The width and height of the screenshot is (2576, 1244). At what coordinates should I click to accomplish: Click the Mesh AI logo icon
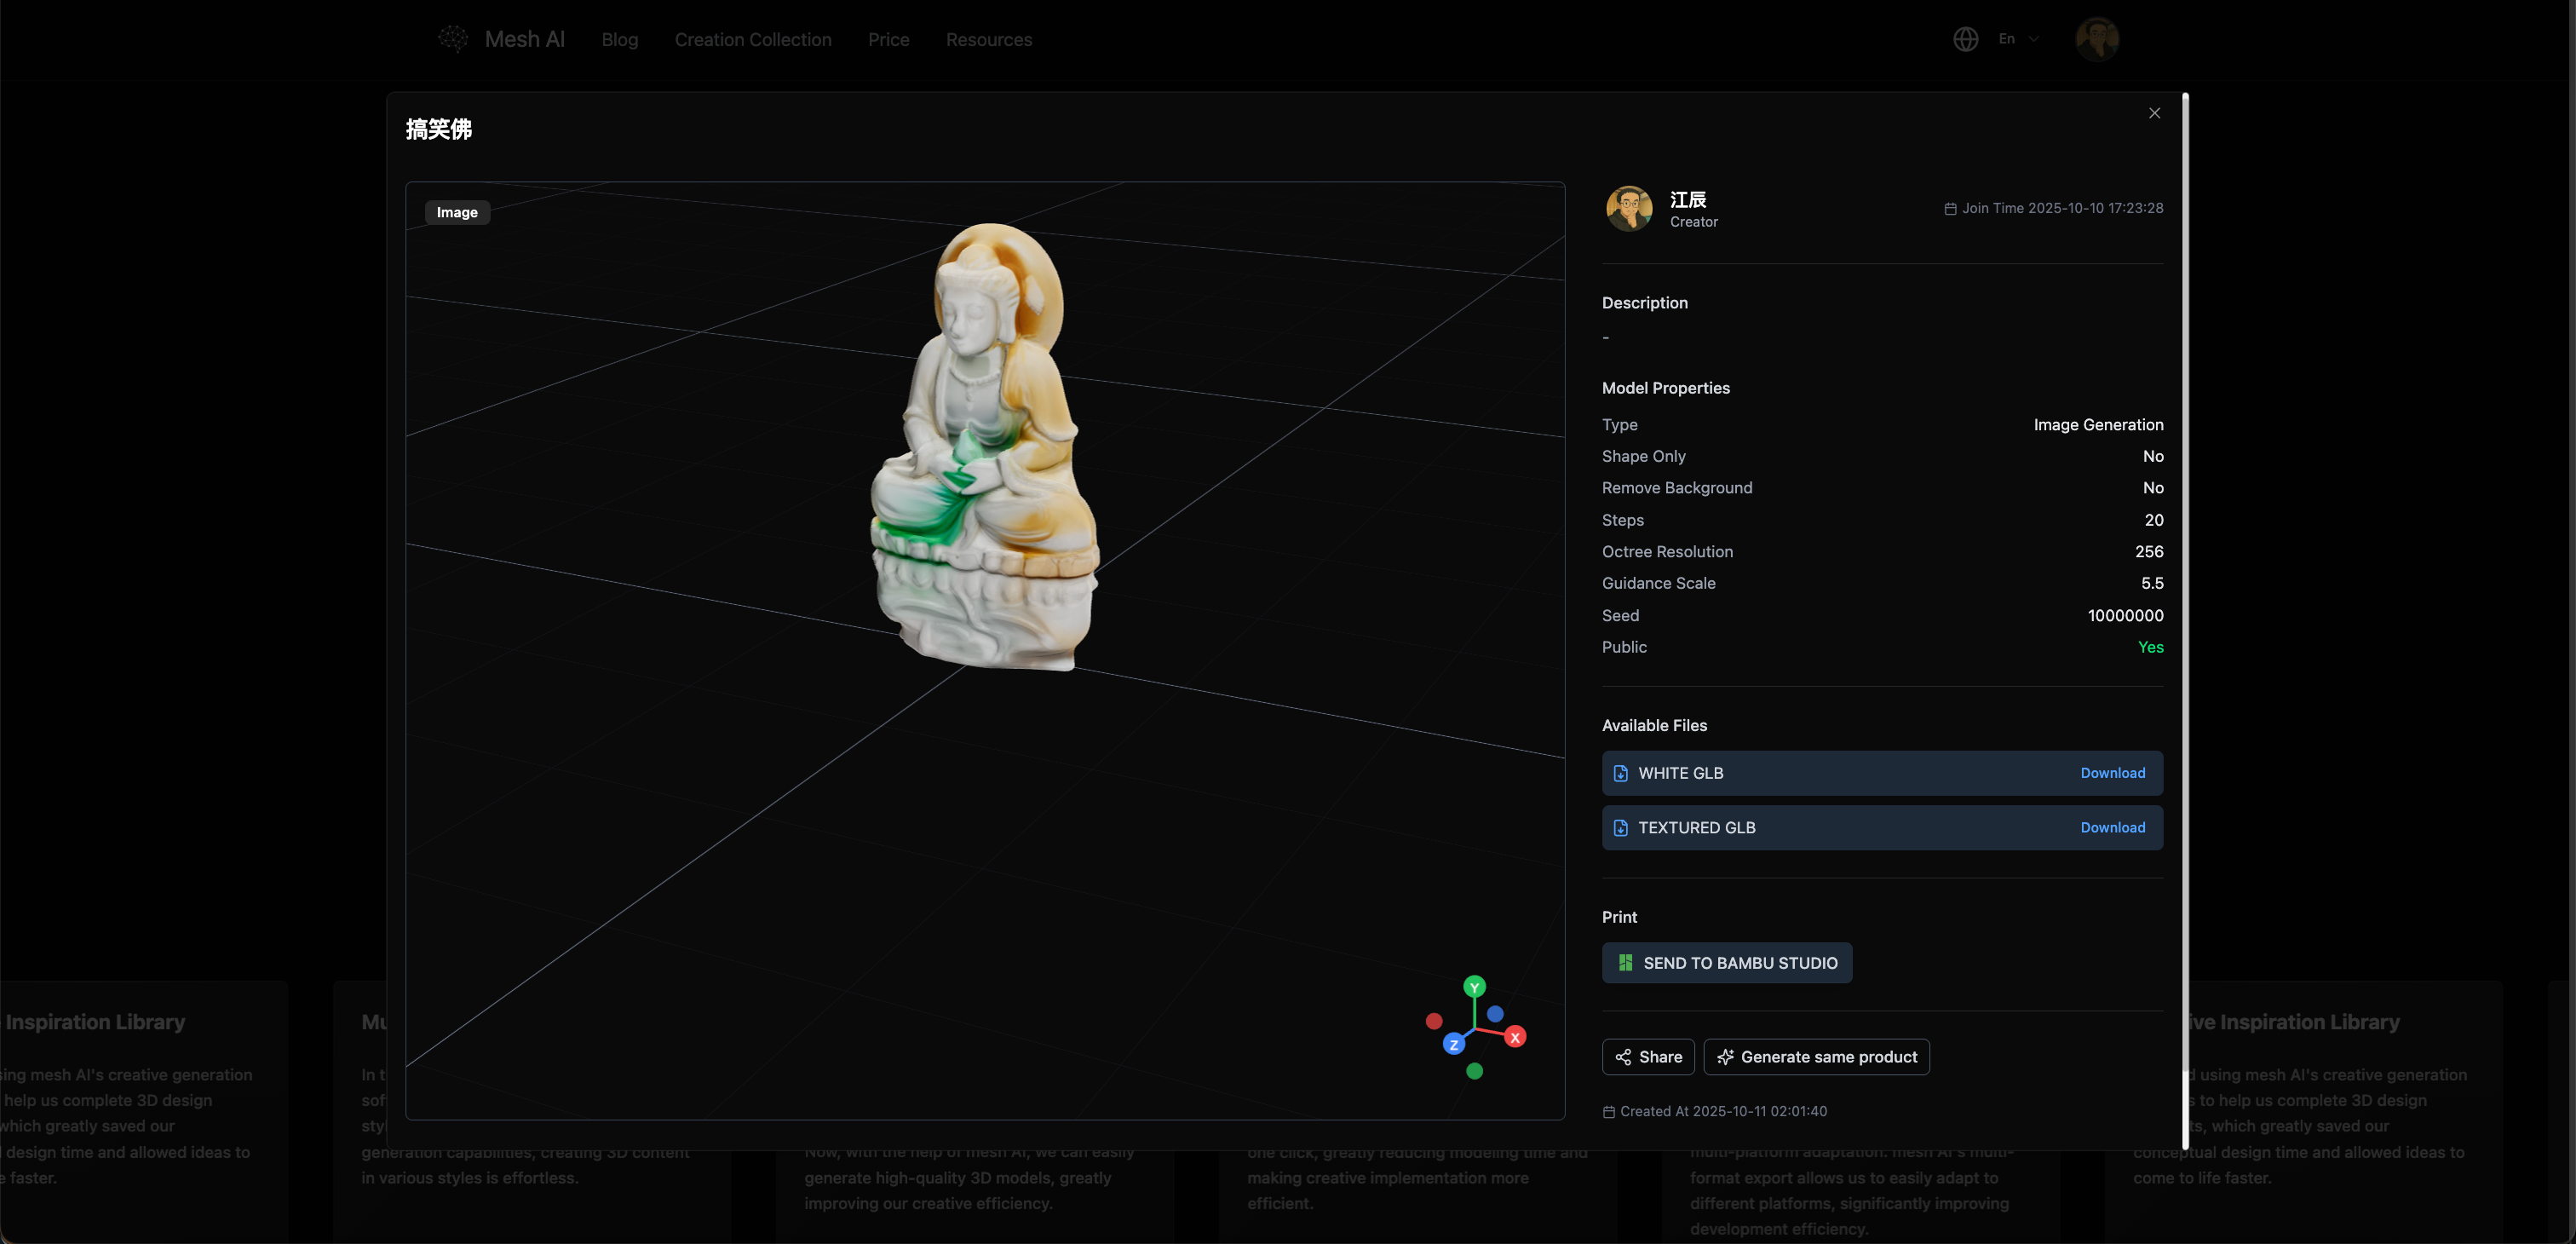453,39
